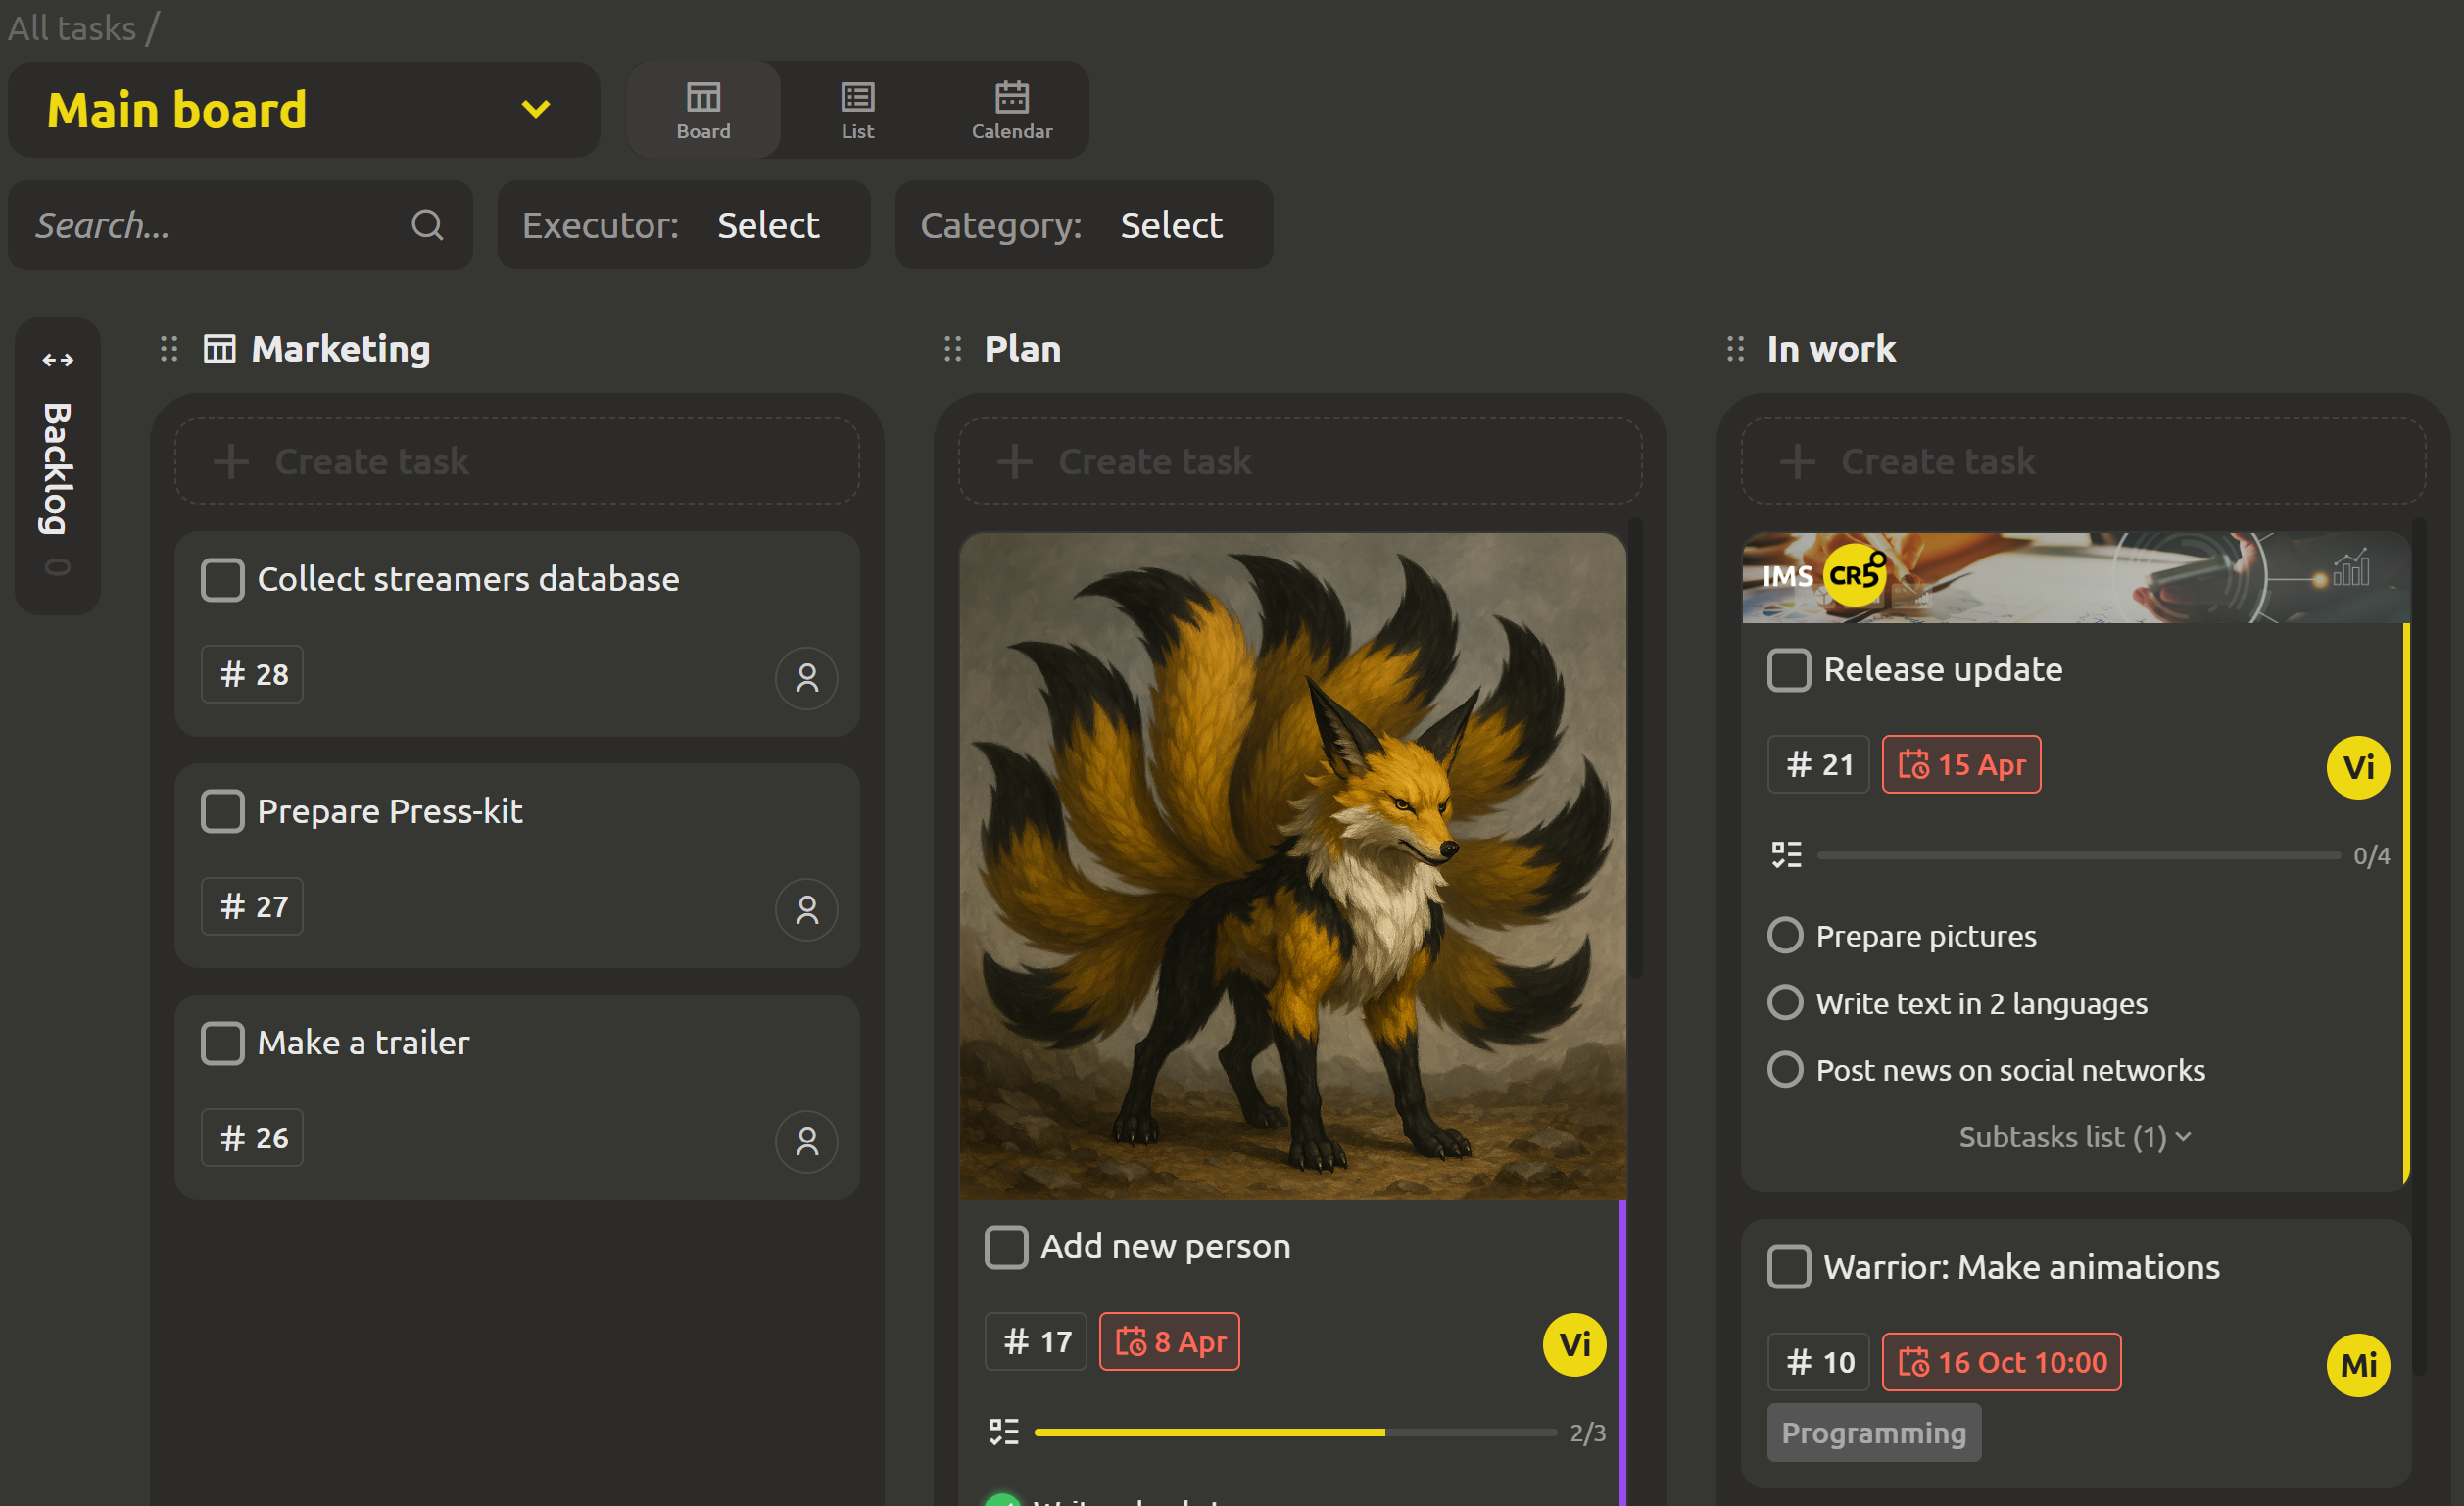Click Vi avatar on Add new person
This screenshot has height=1506, width=2464.
coord(1575,1345)
